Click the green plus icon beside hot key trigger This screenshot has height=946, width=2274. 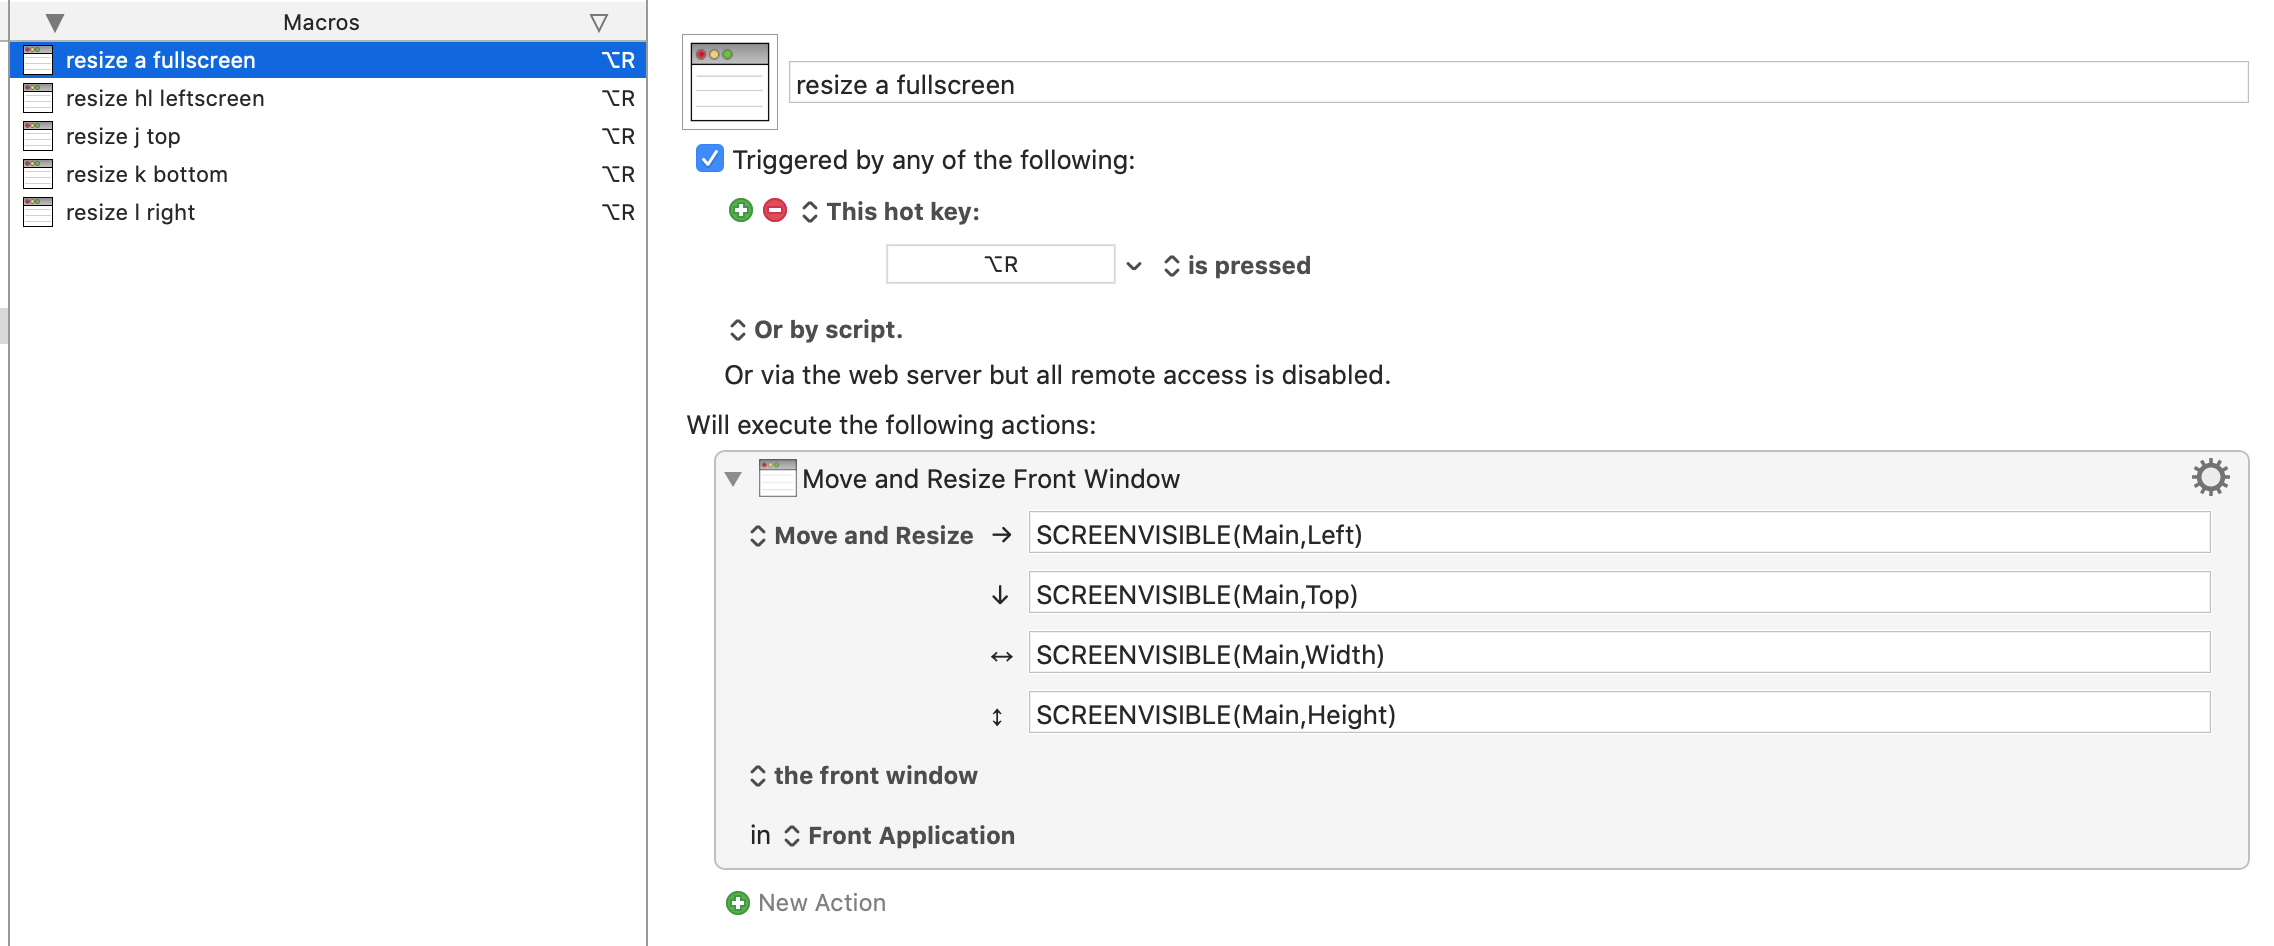(x=740, y=211)
